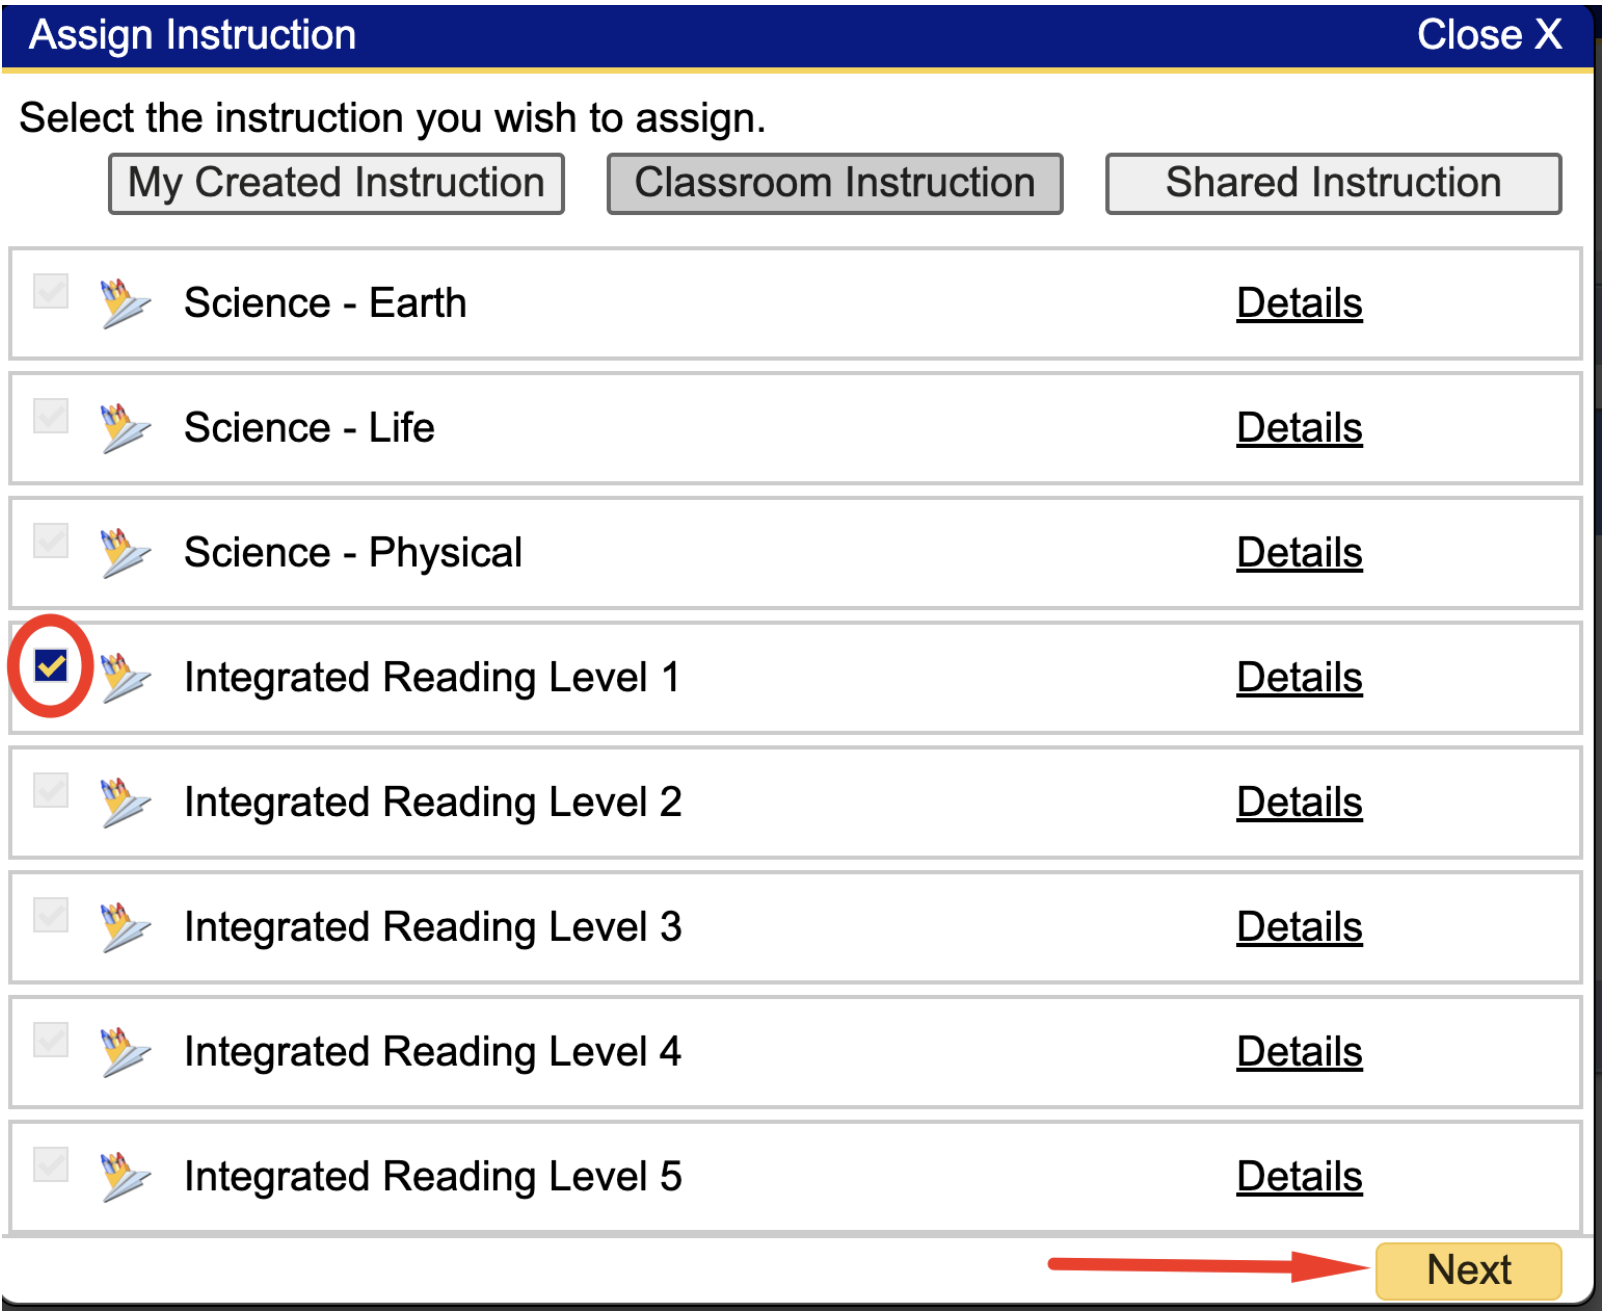Click the instruction icon beside Science - Life

(122, 428)
